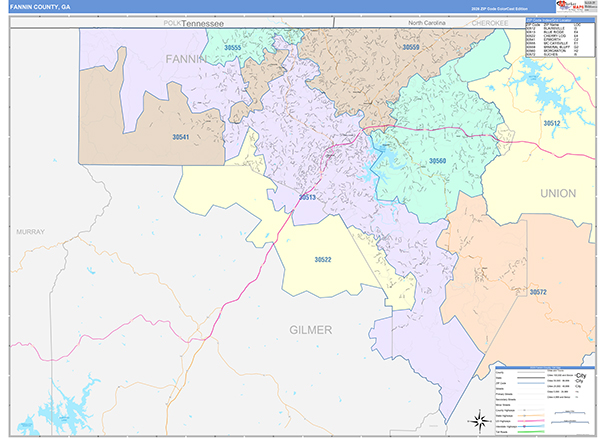The image size is (600, 438).
Task: Select the 30572 ZIP code label
Action: pos(538,292)
